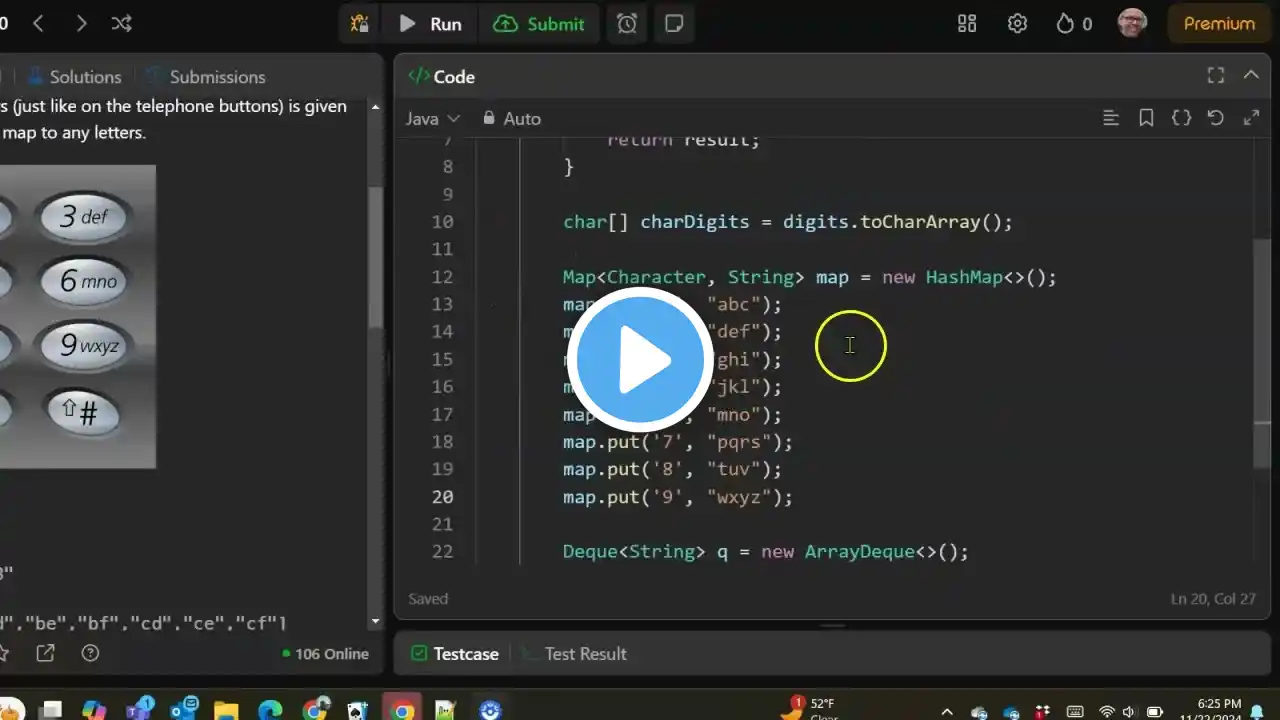Viewport: 1280px width, 720px height.
Task: Enter fullscreen for the Code panel
Action: click(x=1216, y=75)
